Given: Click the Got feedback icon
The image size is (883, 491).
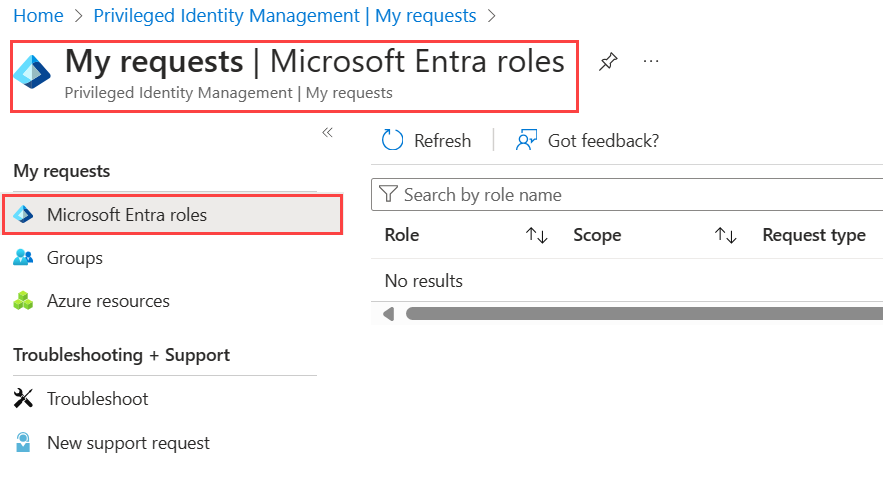Looking at the screenshot, I should pos(527,141).
